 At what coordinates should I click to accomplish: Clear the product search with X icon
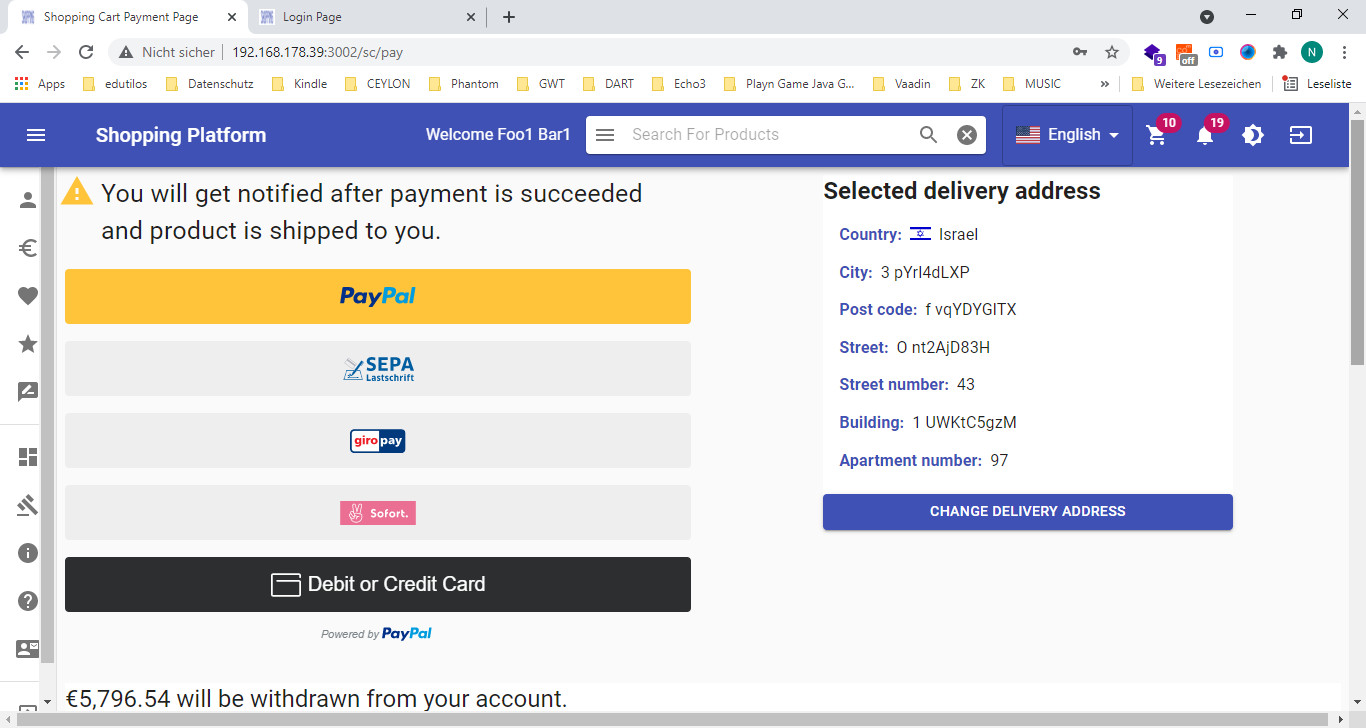967,135
